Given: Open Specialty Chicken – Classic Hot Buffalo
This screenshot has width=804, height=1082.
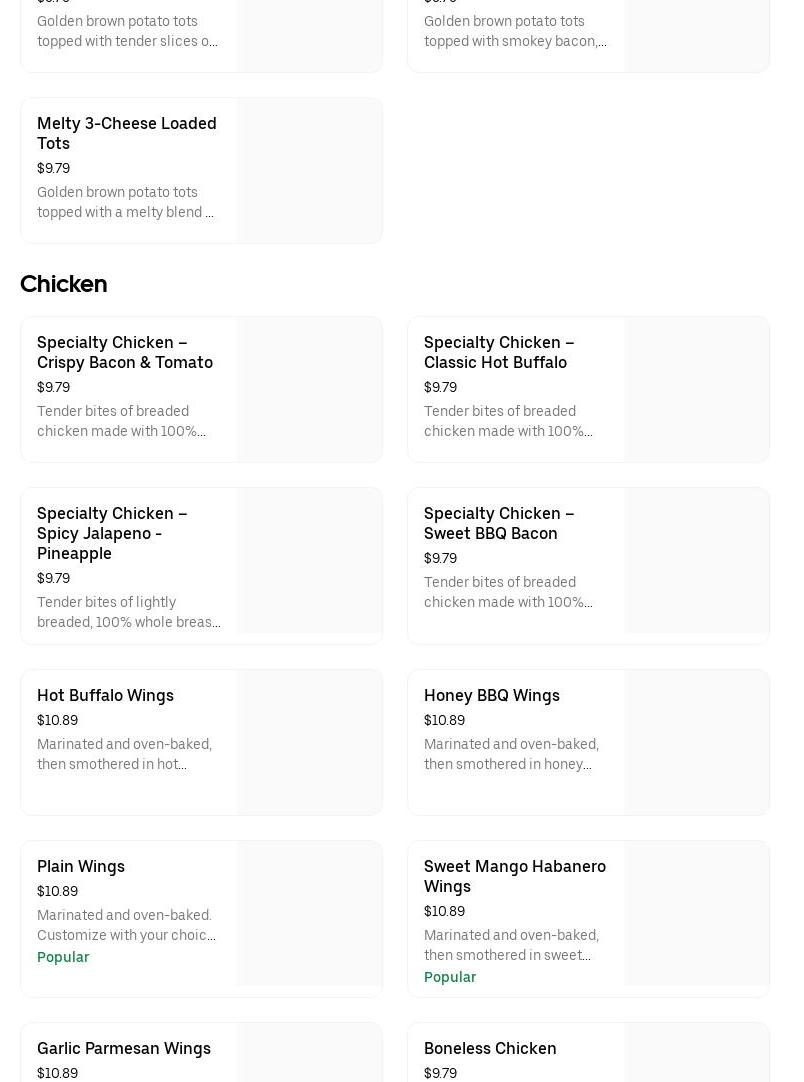Looking at the screenshot, I should point(499,352).
